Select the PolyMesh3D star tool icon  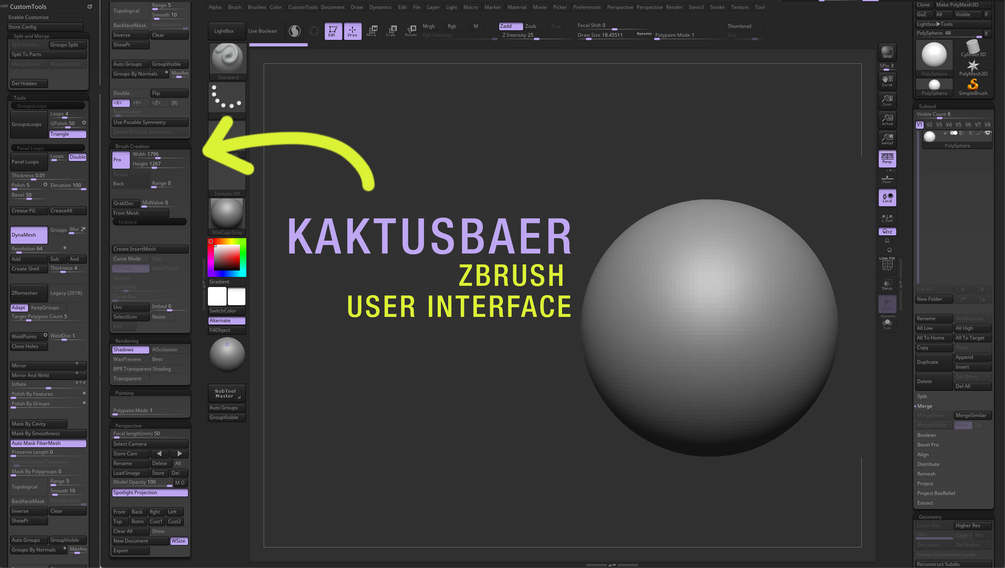973,67
